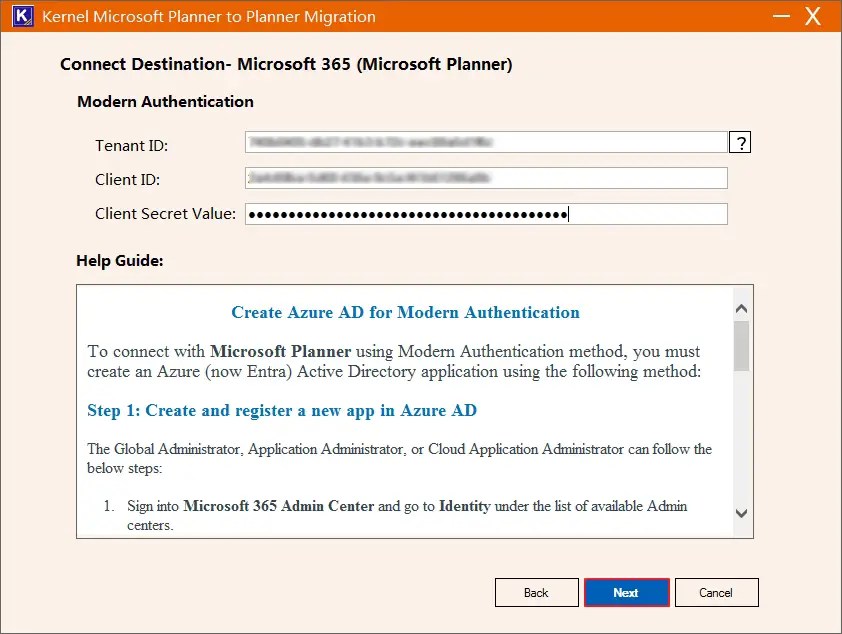842x634 pixels.
Task: Click 'Sign into Microsoft 365 Admin Center' step
Action: (407, 515)
